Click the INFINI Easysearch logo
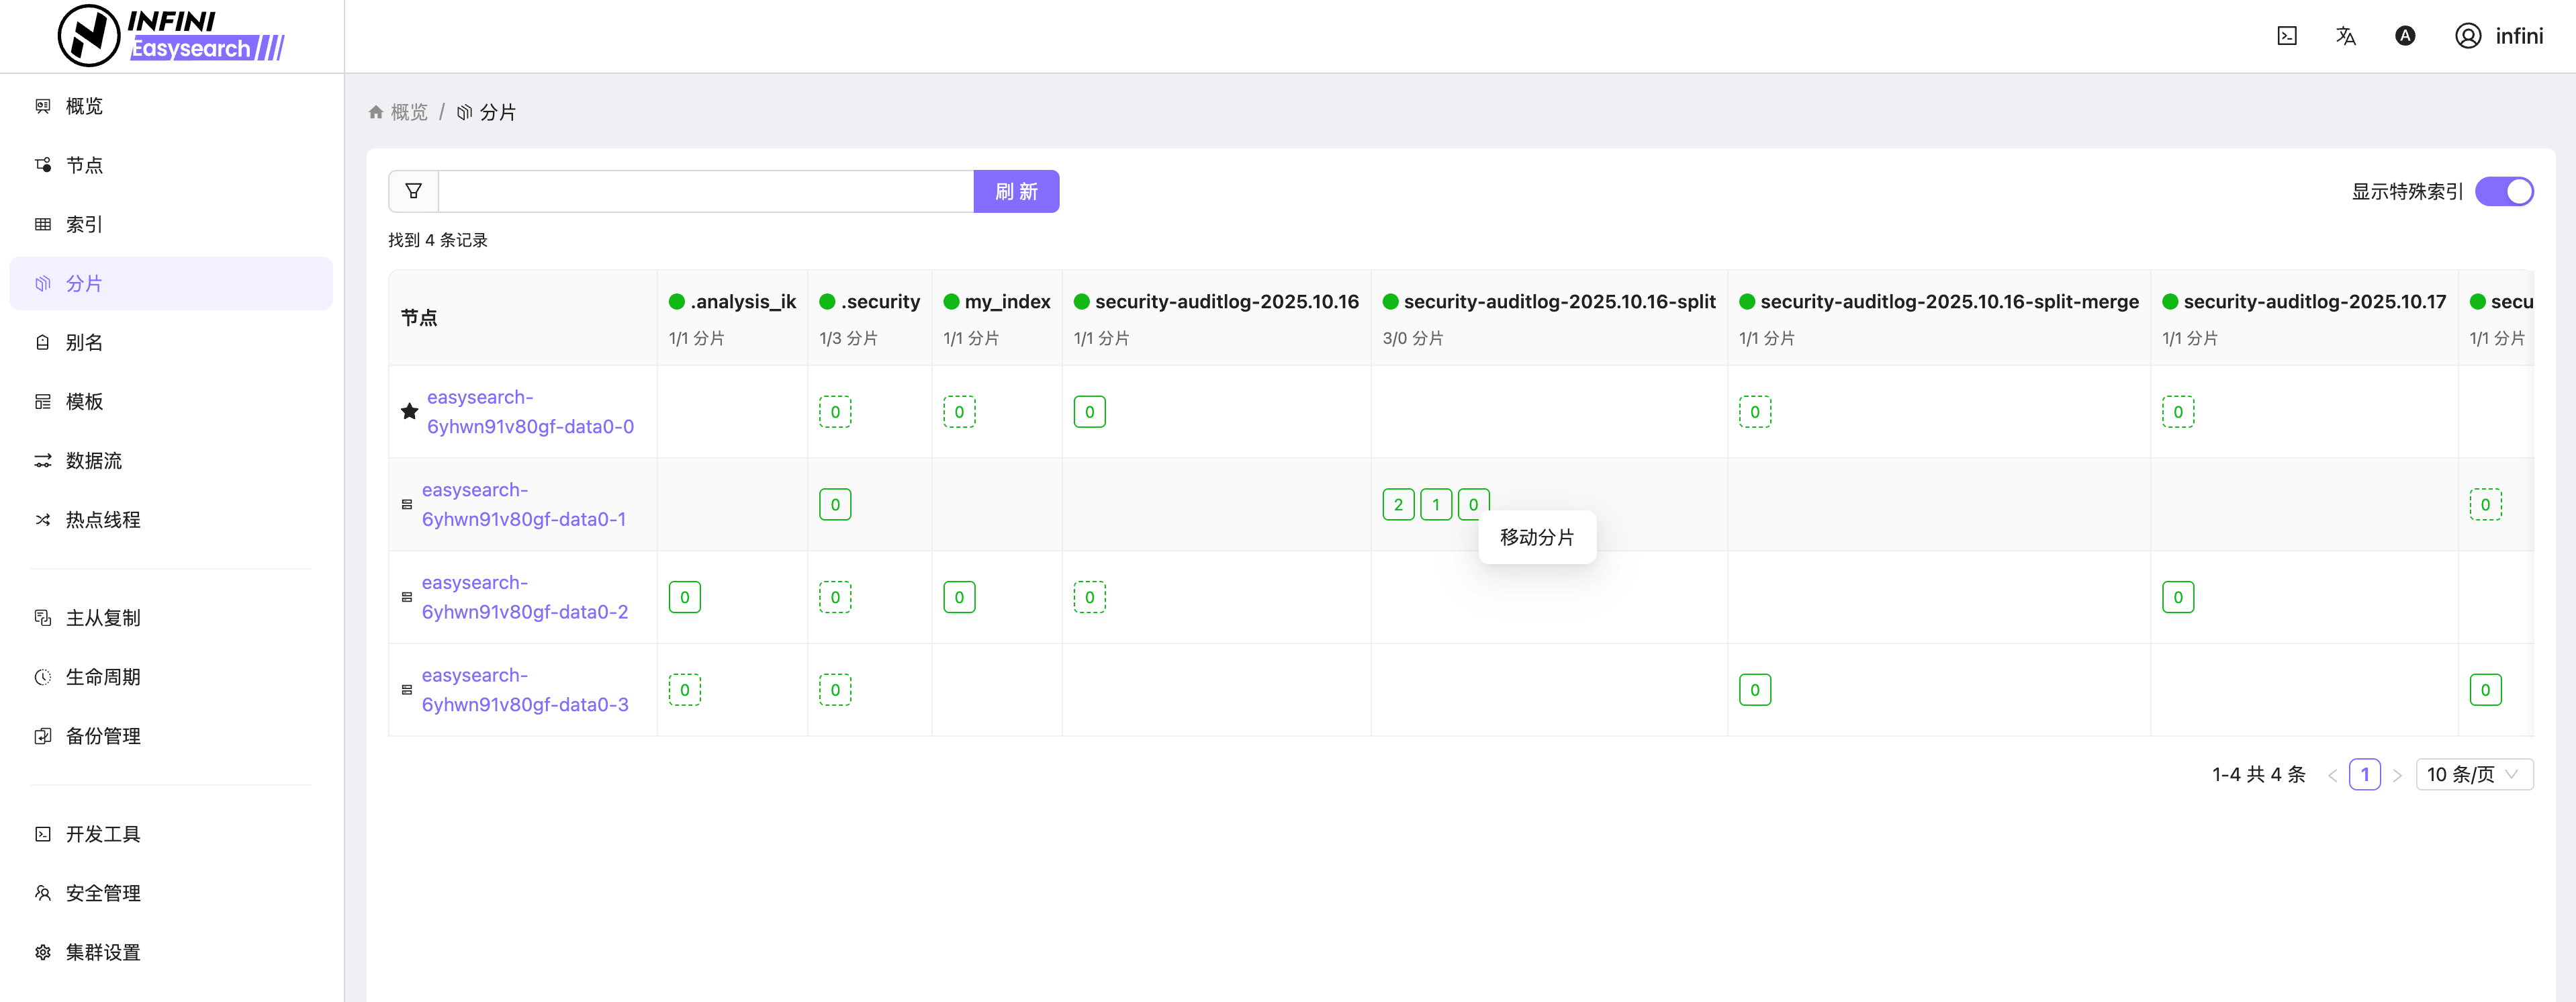The width and height of the screenshot is (2576, 1002). pyautogui.click(x=171, y=35)
